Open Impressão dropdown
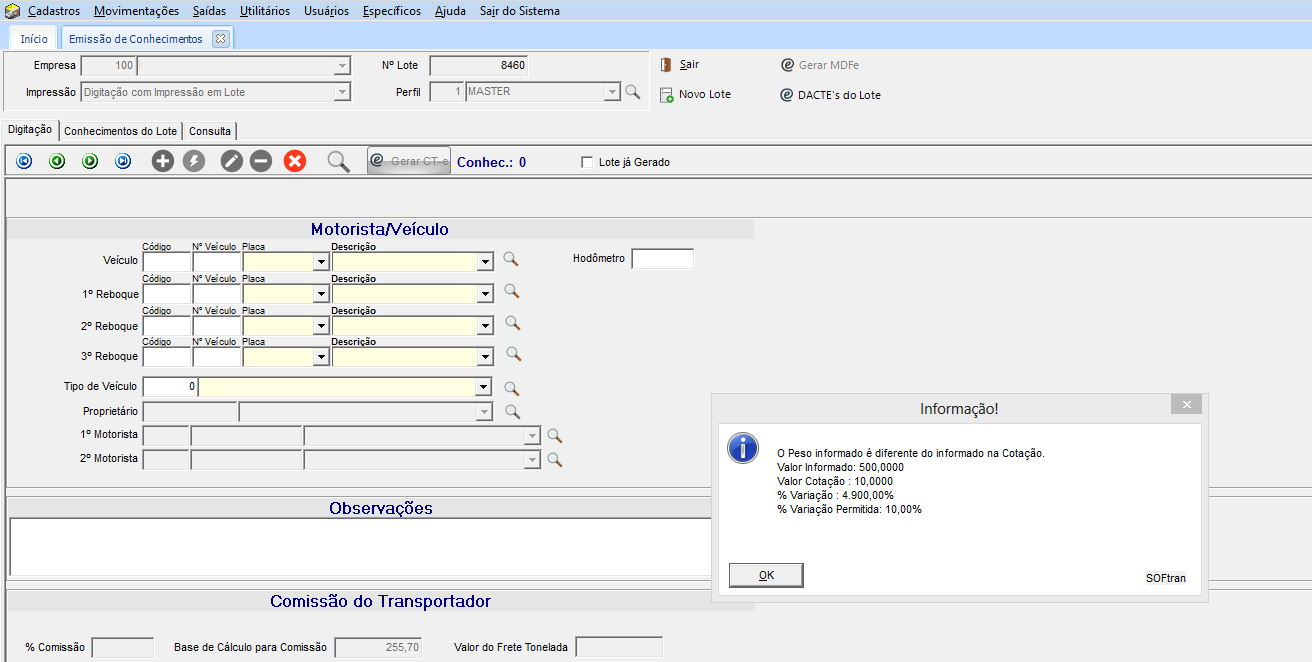 coord(343,92)
